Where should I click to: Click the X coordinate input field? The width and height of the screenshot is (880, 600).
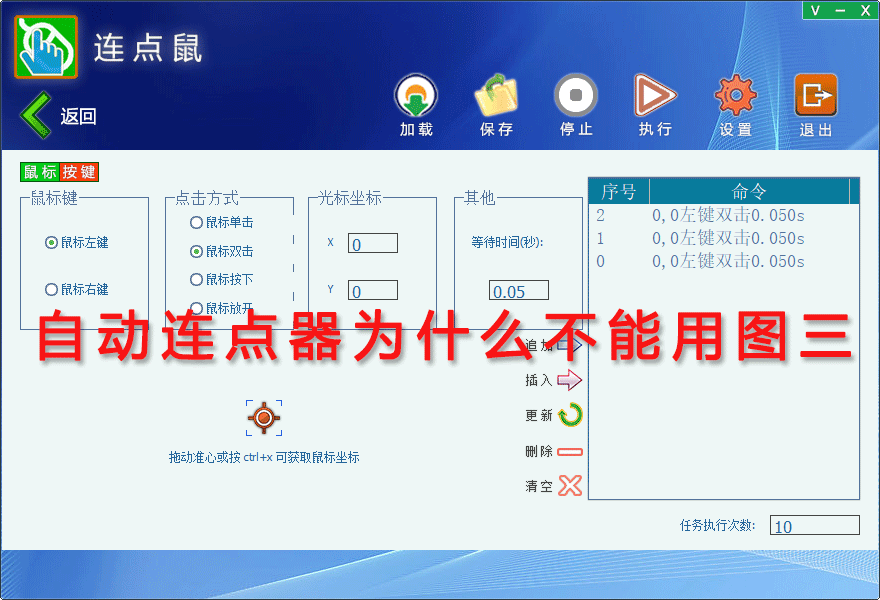tap(373, 244)
